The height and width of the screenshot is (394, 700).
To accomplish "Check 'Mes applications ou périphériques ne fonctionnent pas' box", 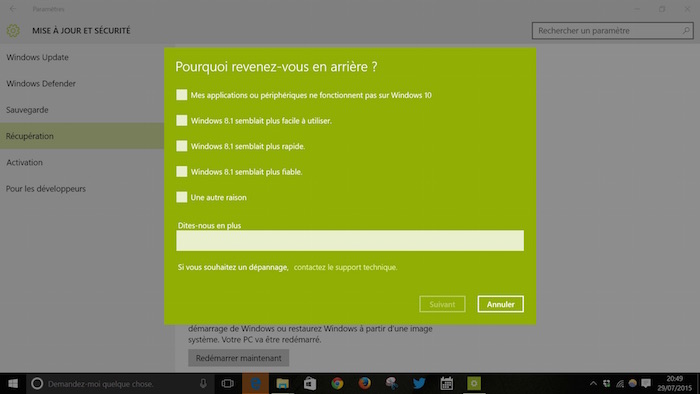I will [x=182, y=95].
